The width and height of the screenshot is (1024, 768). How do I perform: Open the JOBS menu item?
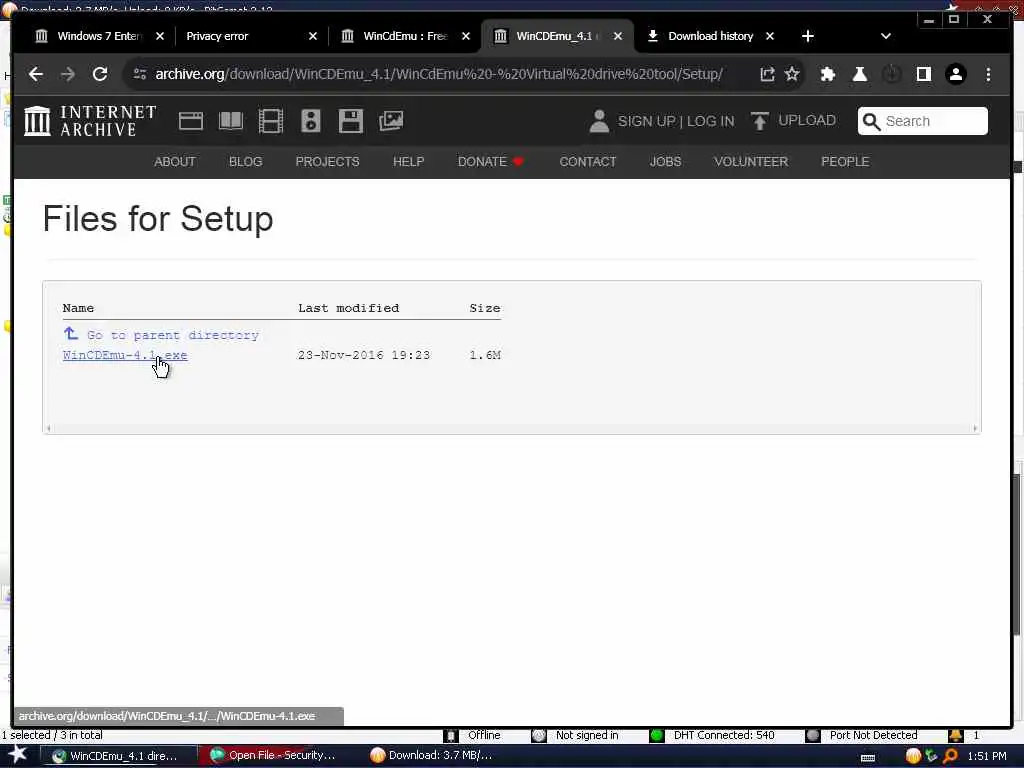[x=665, y=161]
